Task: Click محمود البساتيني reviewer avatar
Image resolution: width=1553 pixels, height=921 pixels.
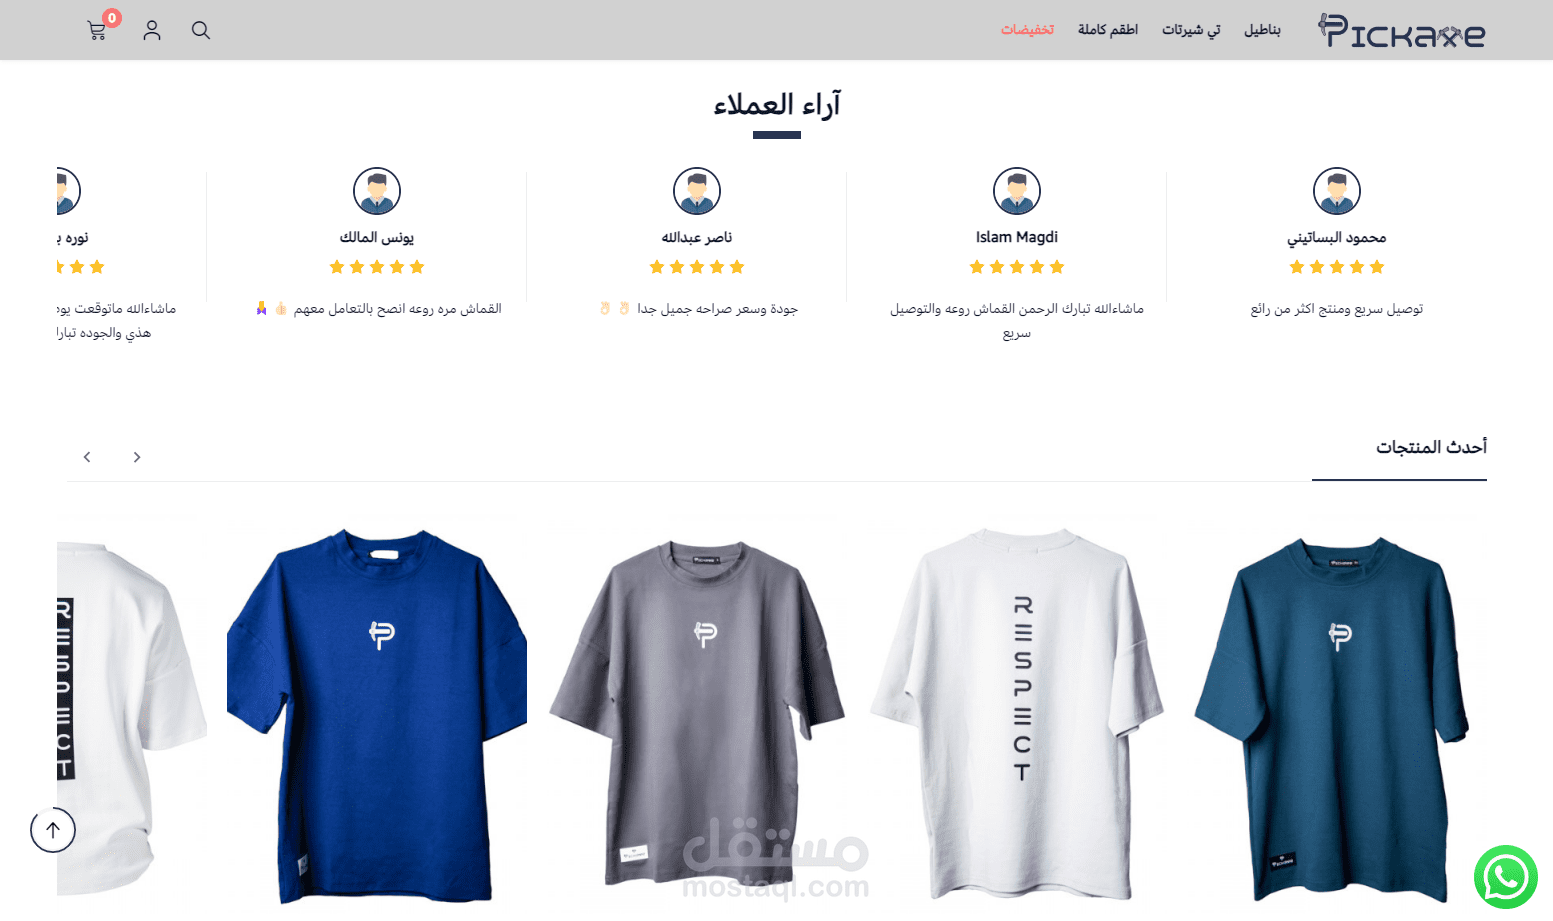Action: pyautogui.click(x=1337, y=191)
